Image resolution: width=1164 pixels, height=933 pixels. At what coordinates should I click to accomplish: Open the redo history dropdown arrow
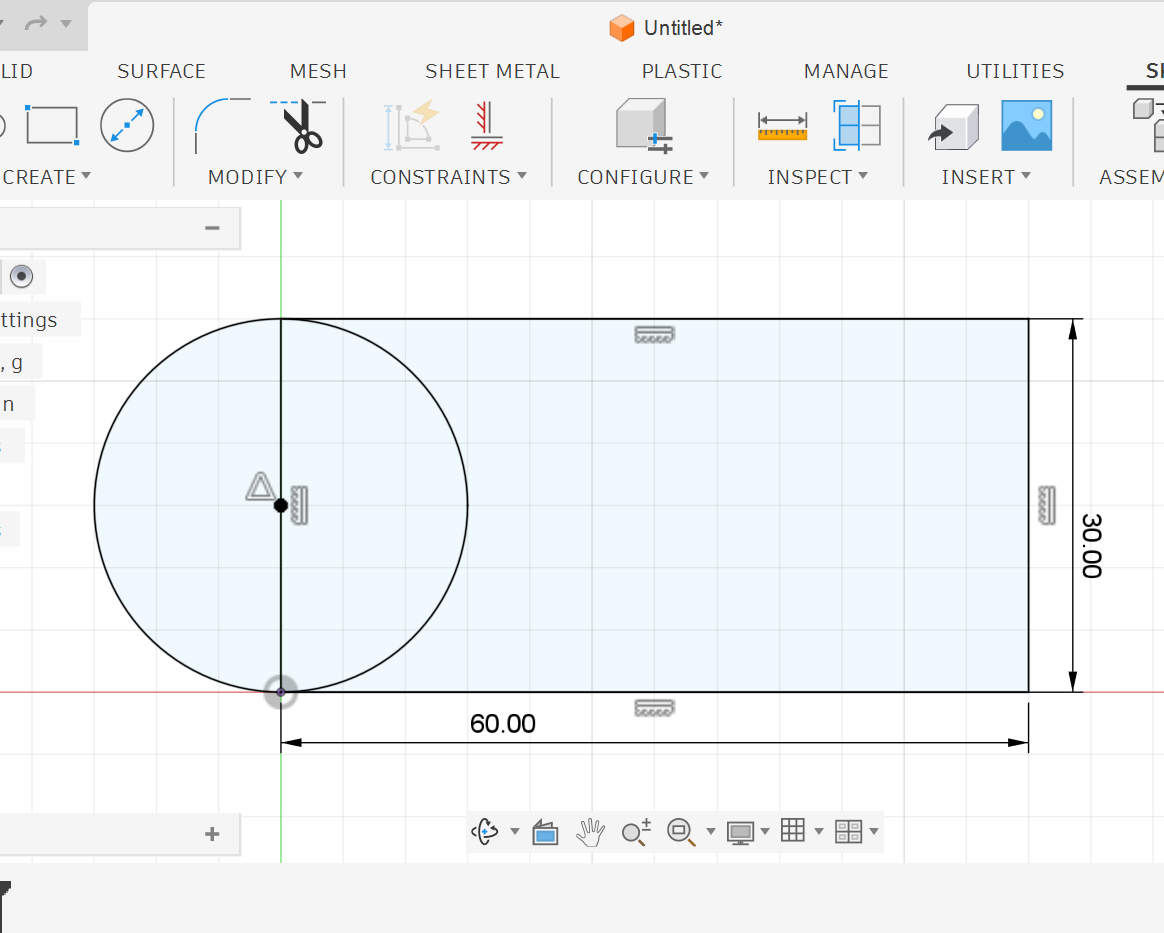point(66,24)
